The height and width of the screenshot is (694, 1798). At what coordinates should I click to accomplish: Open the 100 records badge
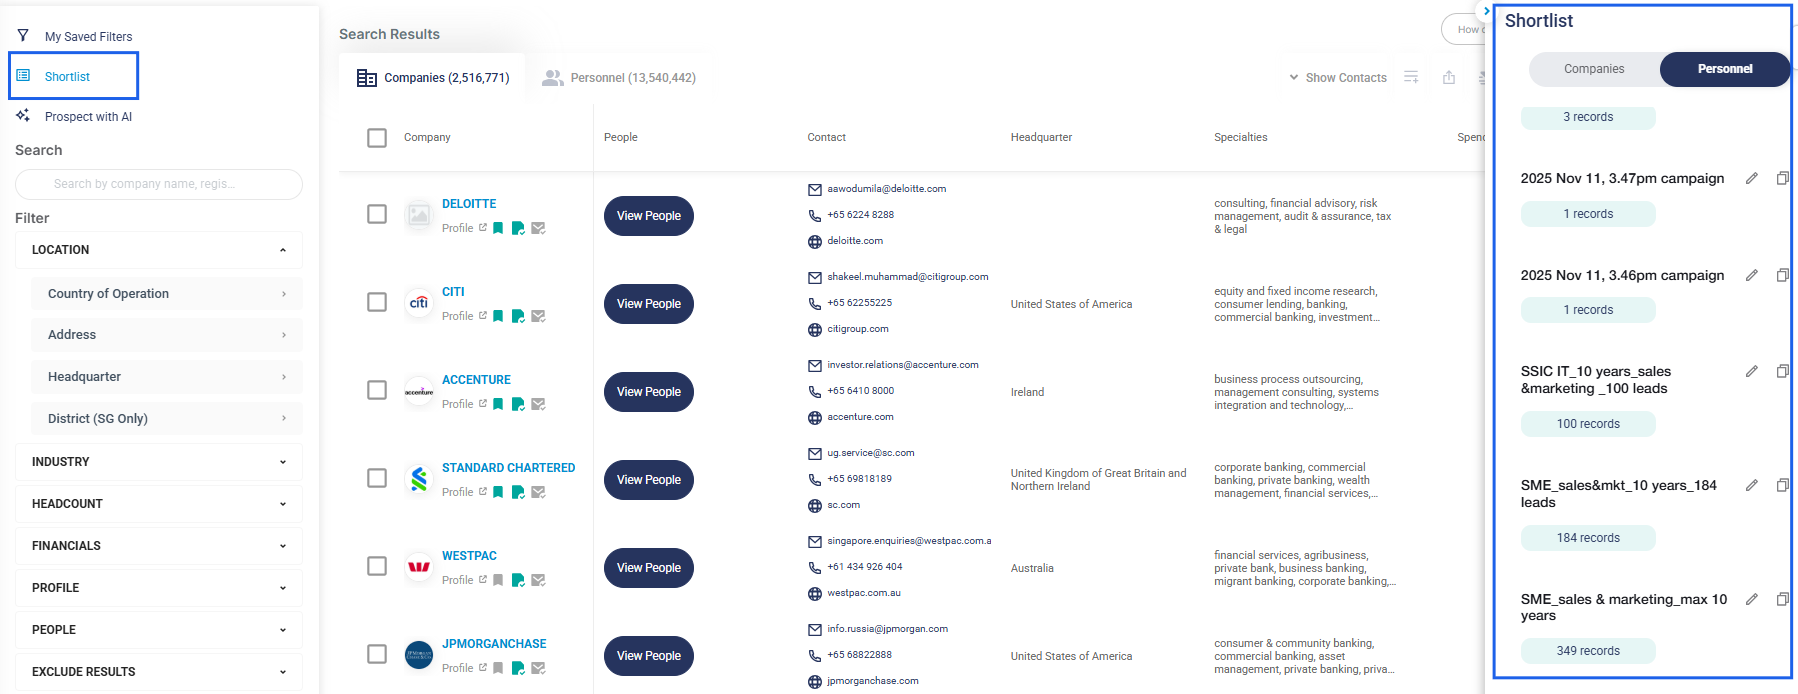[1588, 424]
